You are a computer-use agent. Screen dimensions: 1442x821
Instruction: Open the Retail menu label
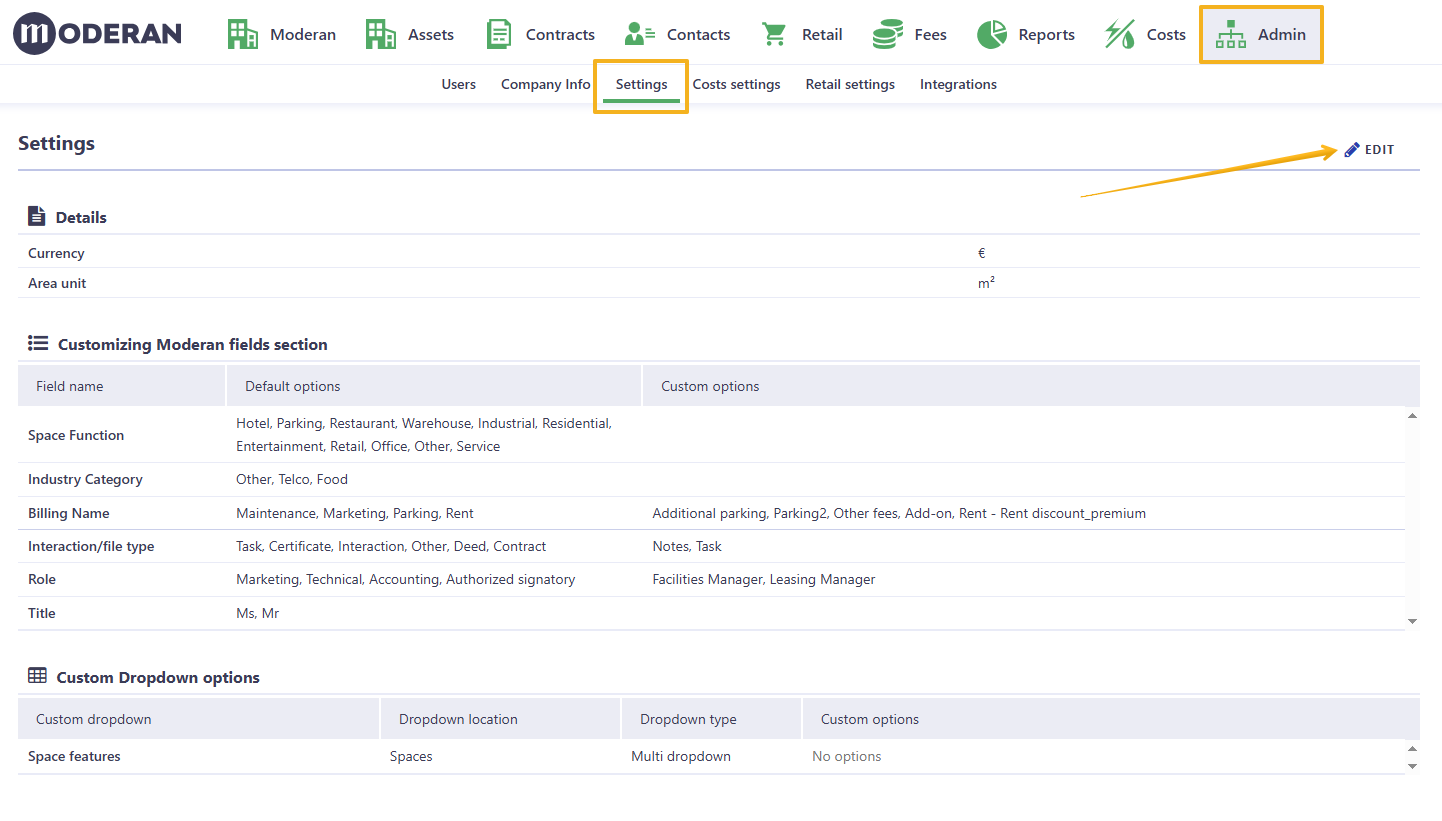[x=822, y=34]
